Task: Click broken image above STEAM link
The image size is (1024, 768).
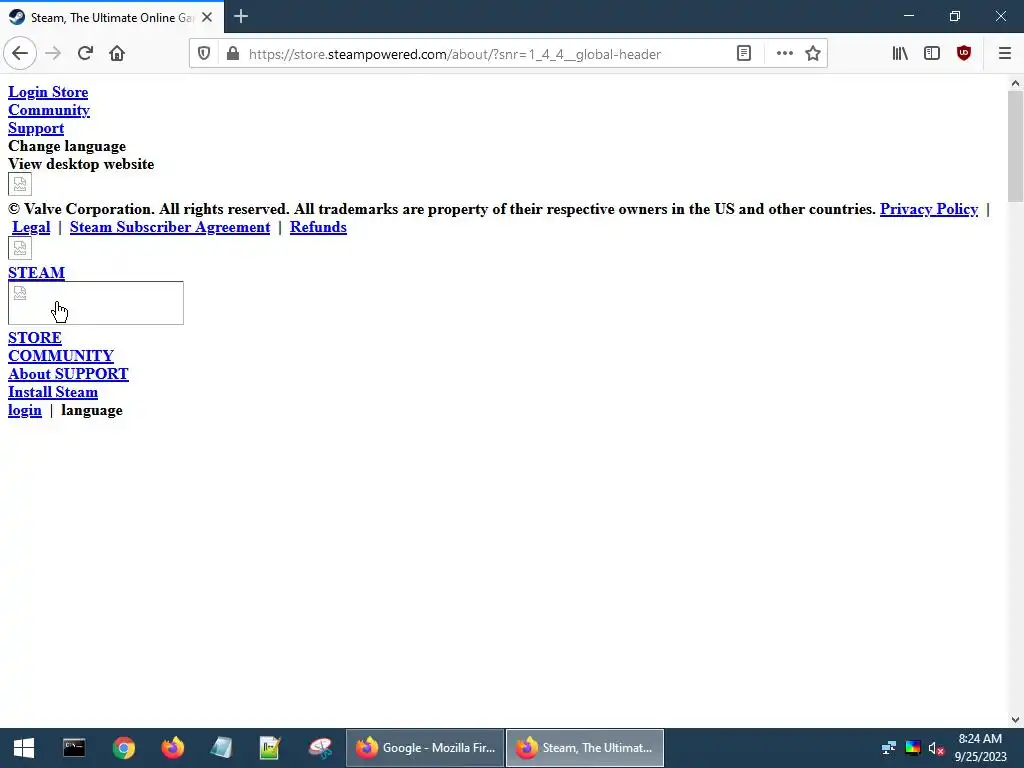Action: (20, 248)
